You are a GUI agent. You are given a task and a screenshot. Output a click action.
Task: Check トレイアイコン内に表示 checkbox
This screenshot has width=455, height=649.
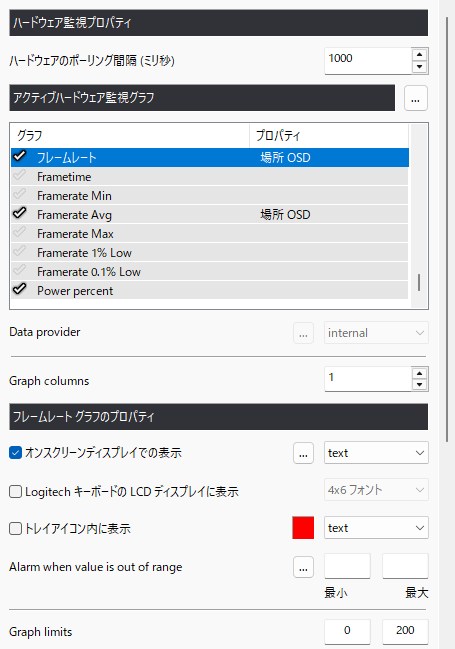point(15,529)
